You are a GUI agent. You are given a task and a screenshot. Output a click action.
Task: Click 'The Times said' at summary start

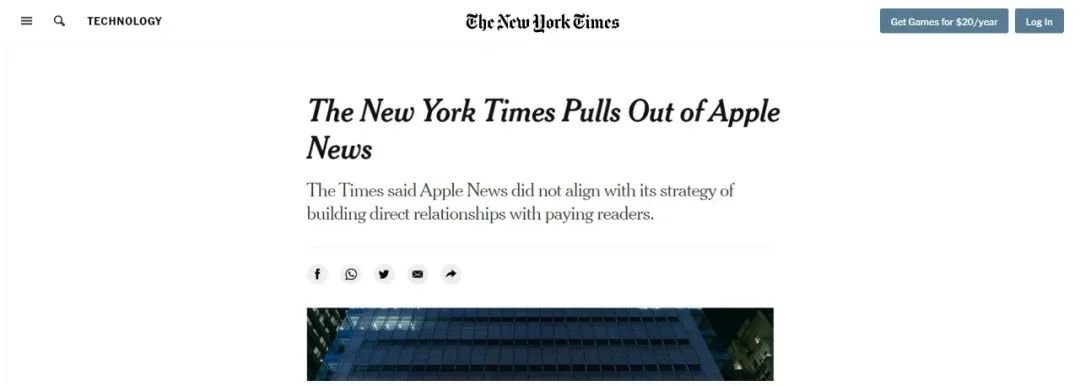click(361, 190)
